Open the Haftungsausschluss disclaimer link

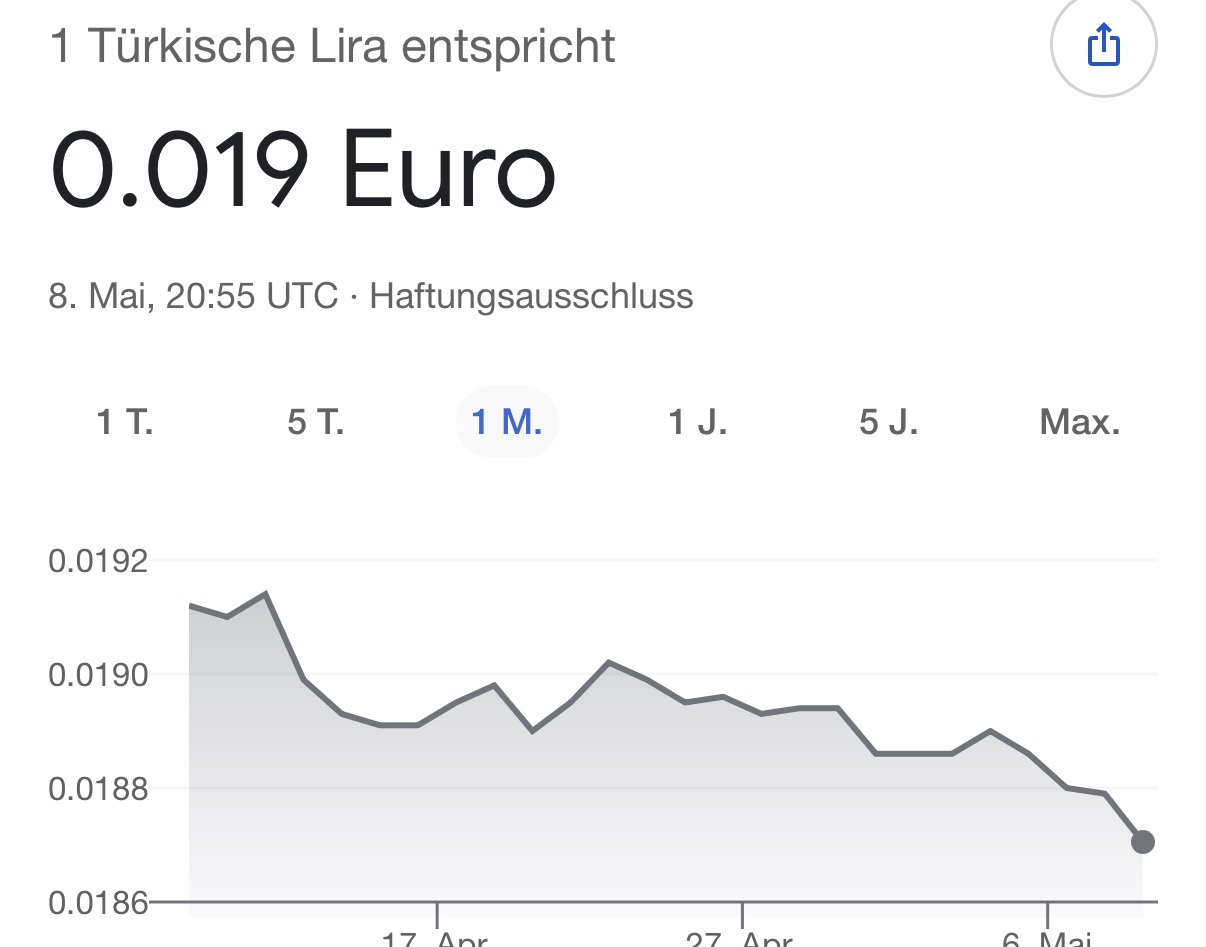point(531,297)
